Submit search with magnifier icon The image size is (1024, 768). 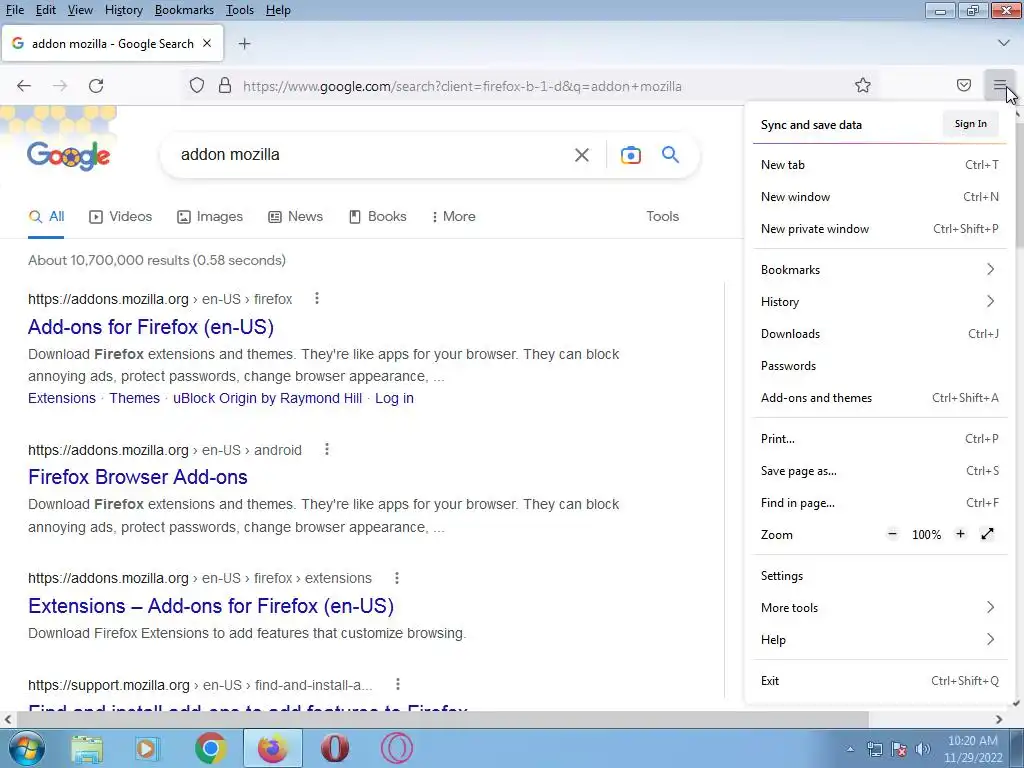coord(670,155)
